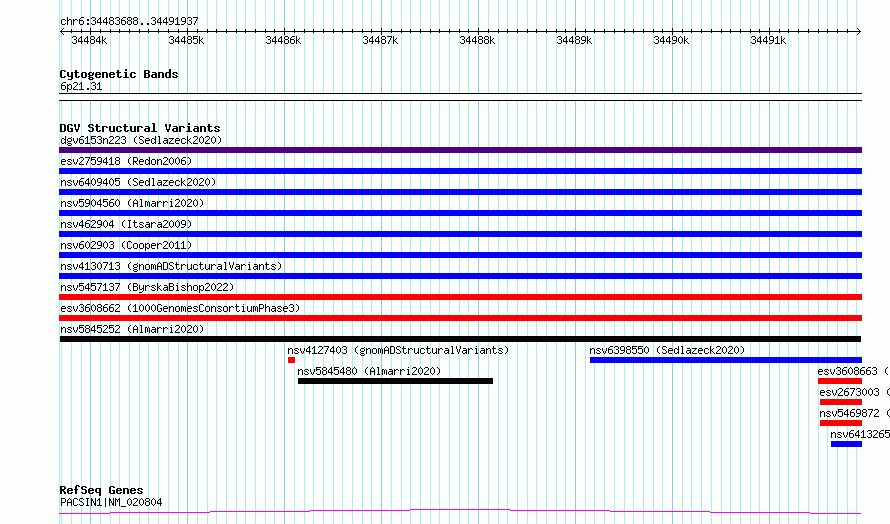890x524 pixels.
Task: Click the left arrow on the chromosome ruler
Action: coord(62,32)
